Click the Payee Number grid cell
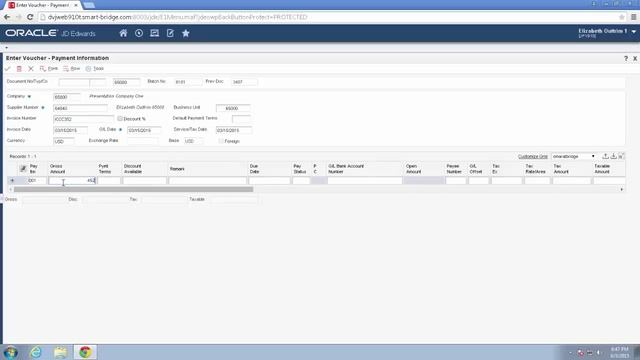The image size is (640, 360). 456,180
